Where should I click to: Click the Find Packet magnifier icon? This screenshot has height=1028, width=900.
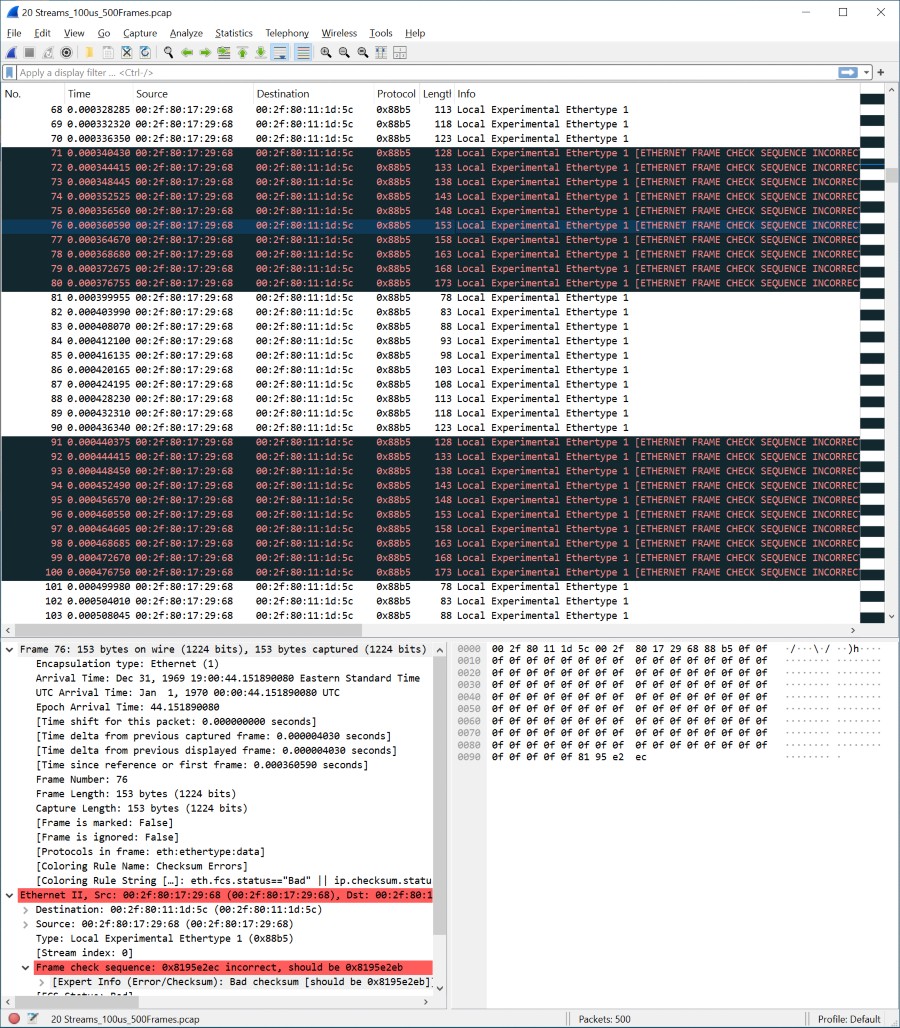coord(169,52)
